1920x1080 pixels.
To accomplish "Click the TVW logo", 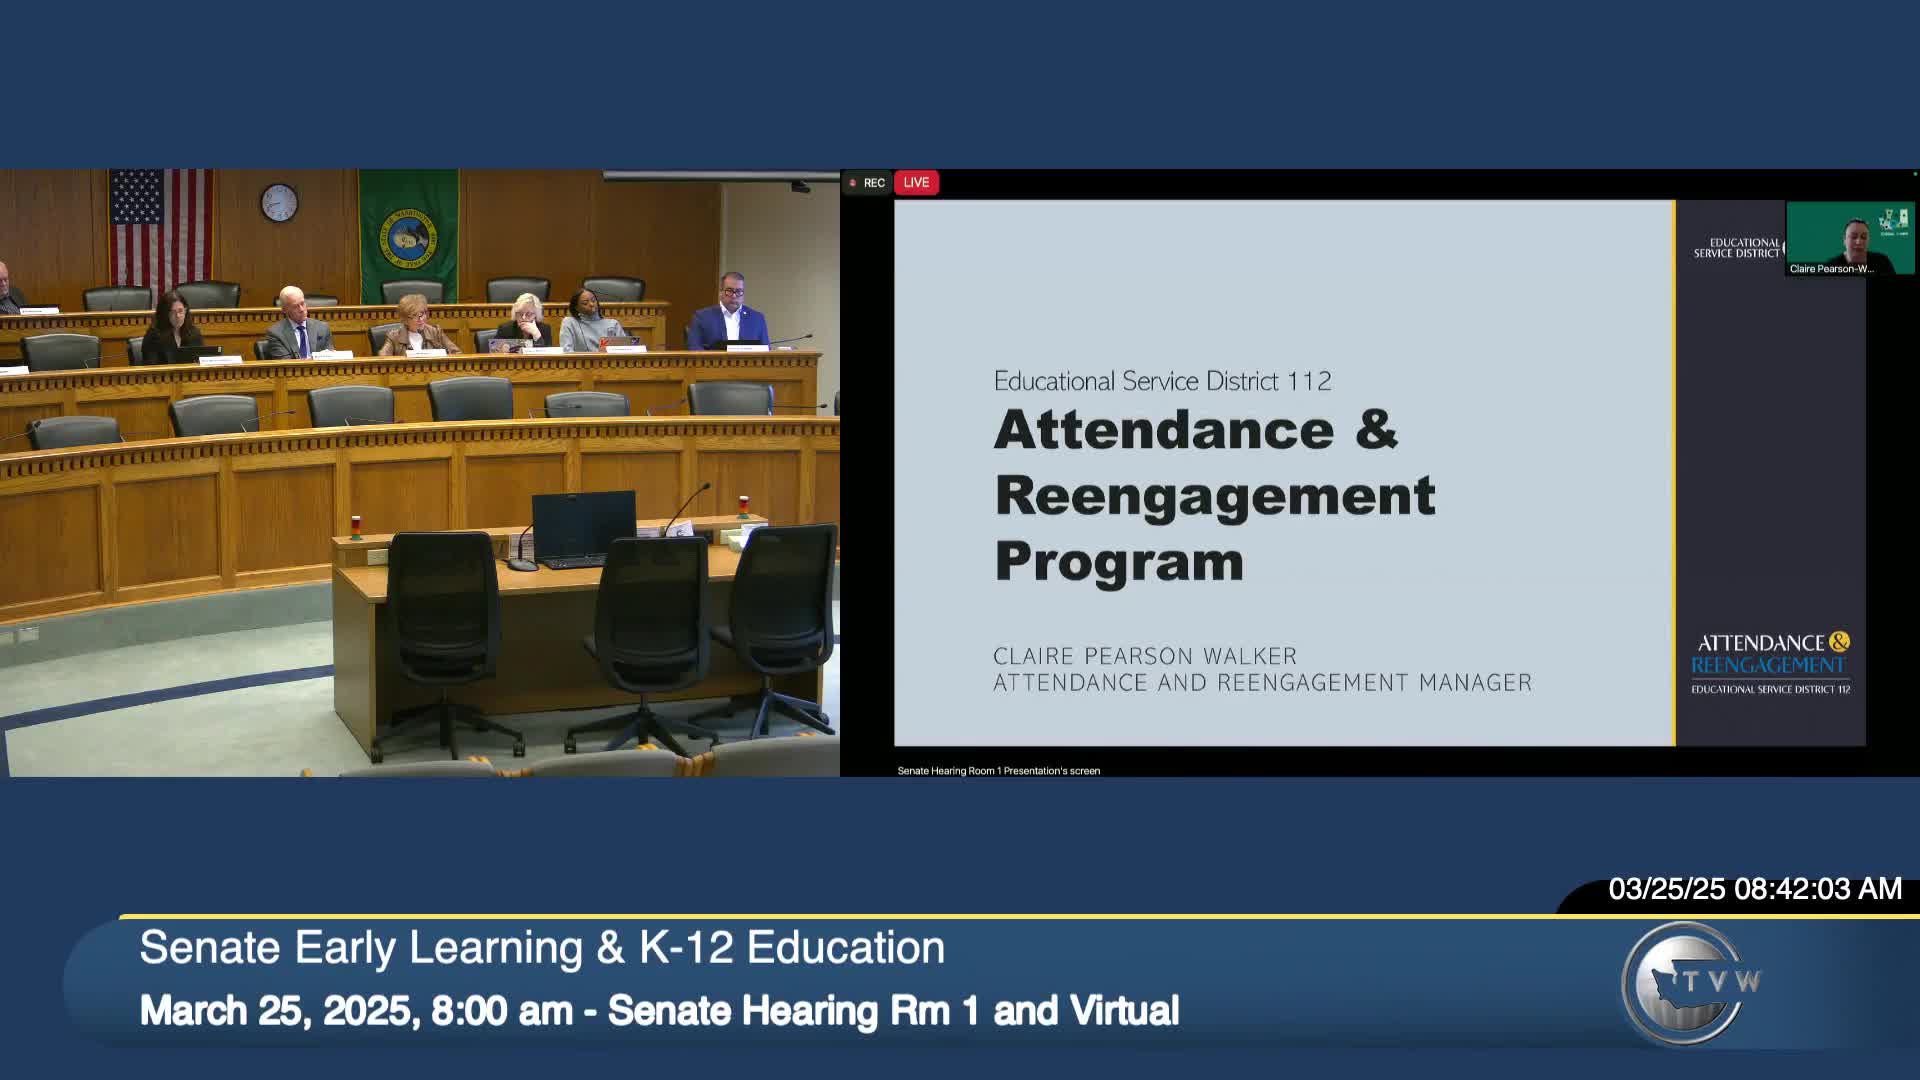I will (1690, 984).
